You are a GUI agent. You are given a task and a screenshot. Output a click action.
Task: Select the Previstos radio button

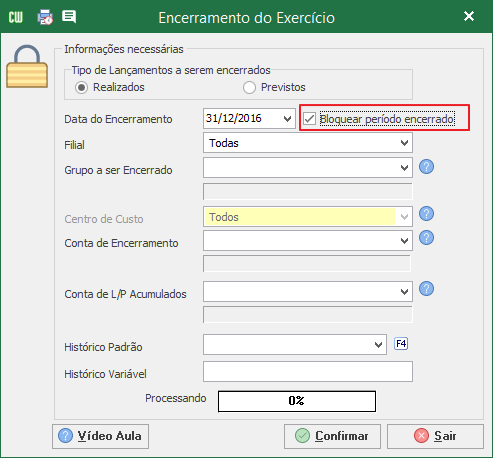249,88
